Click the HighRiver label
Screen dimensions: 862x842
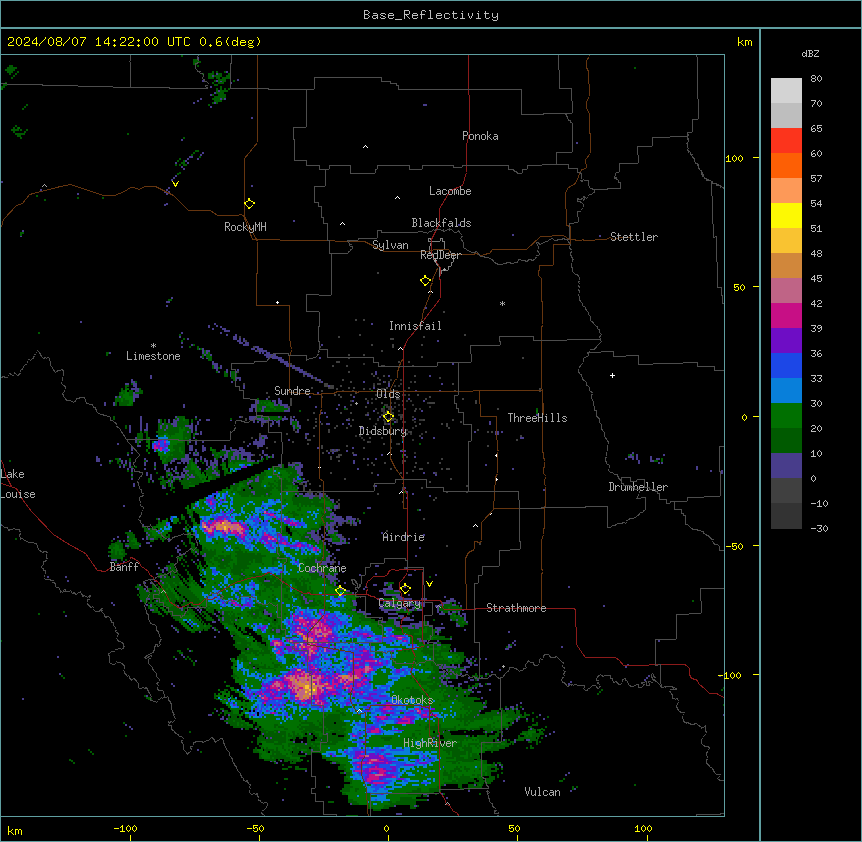click(430, 743)
